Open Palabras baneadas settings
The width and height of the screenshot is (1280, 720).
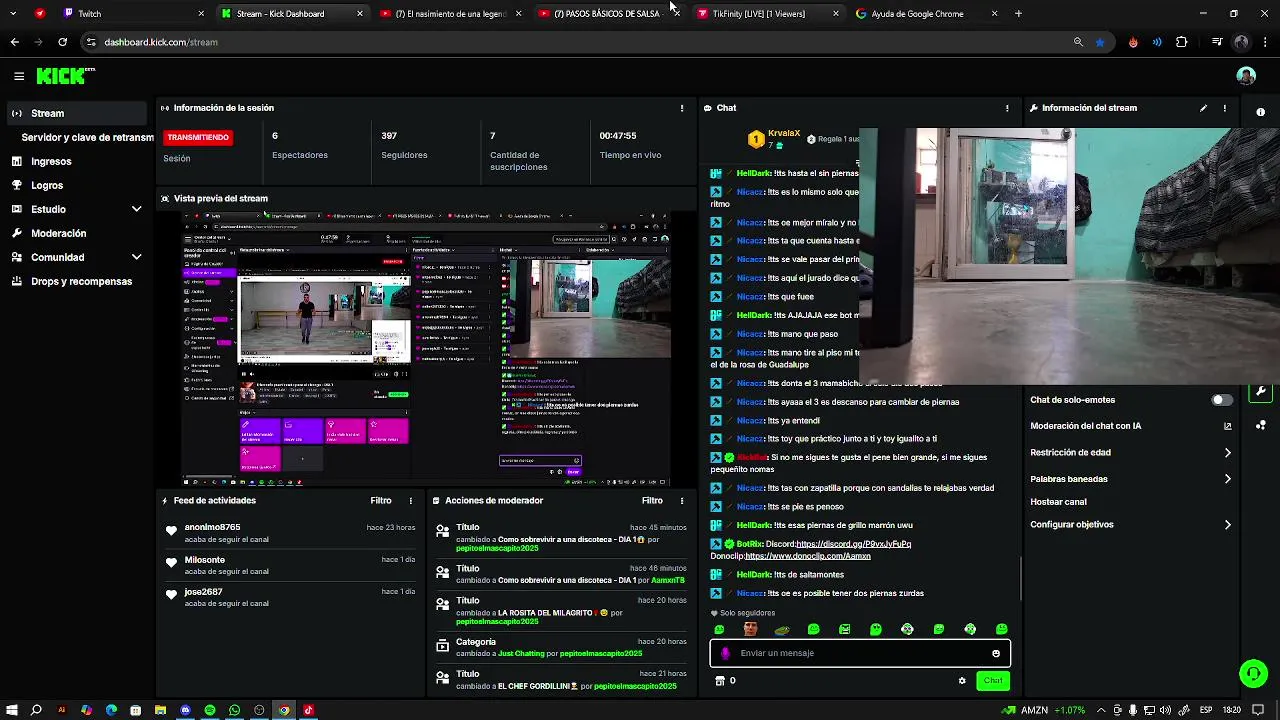[1130, 479]
